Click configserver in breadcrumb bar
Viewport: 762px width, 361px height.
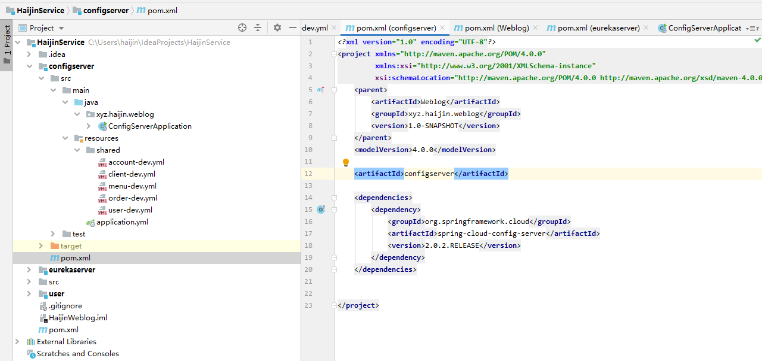(x=101, y=10)
